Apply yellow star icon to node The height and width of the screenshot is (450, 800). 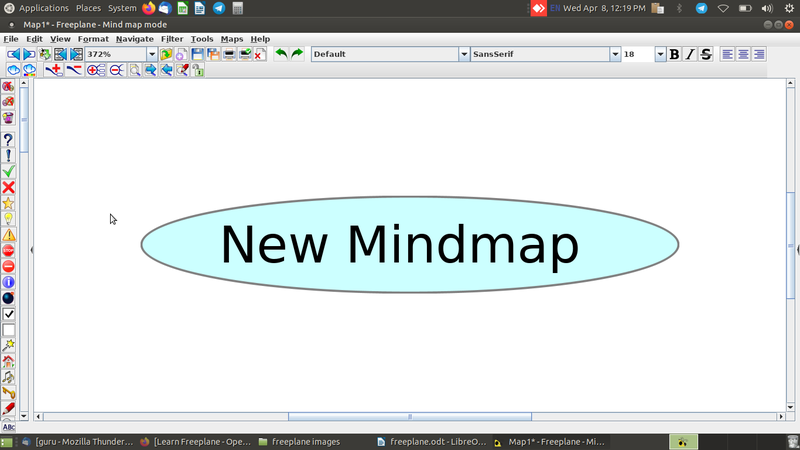pyautogui.click(x=8, y=203)
